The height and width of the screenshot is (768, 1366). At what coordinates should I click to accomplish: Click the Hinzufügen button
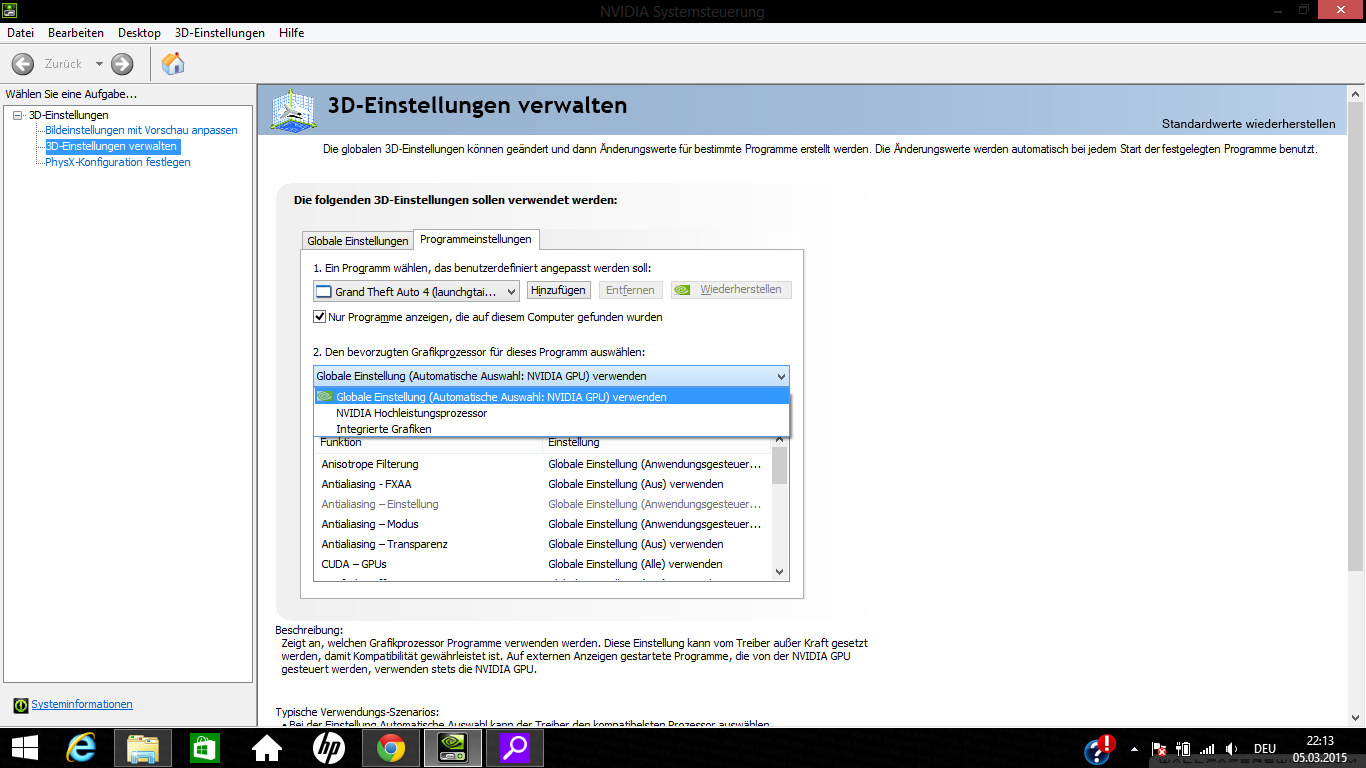[x=558, y=290]
